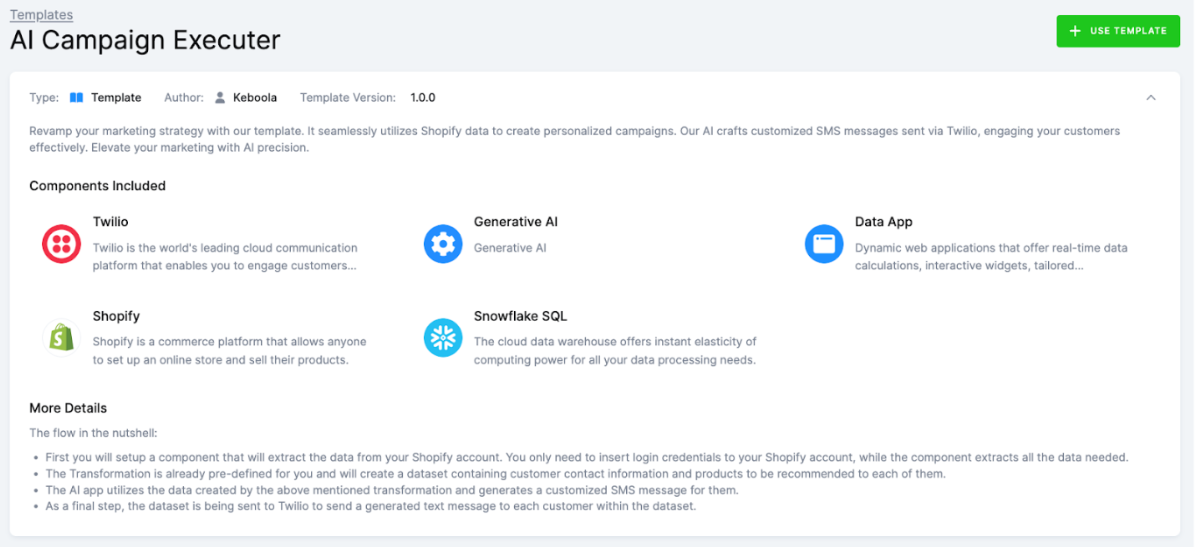Open the Twilio component title
The height and width of the screenshot is (547, 1195).
click(110, 222)
